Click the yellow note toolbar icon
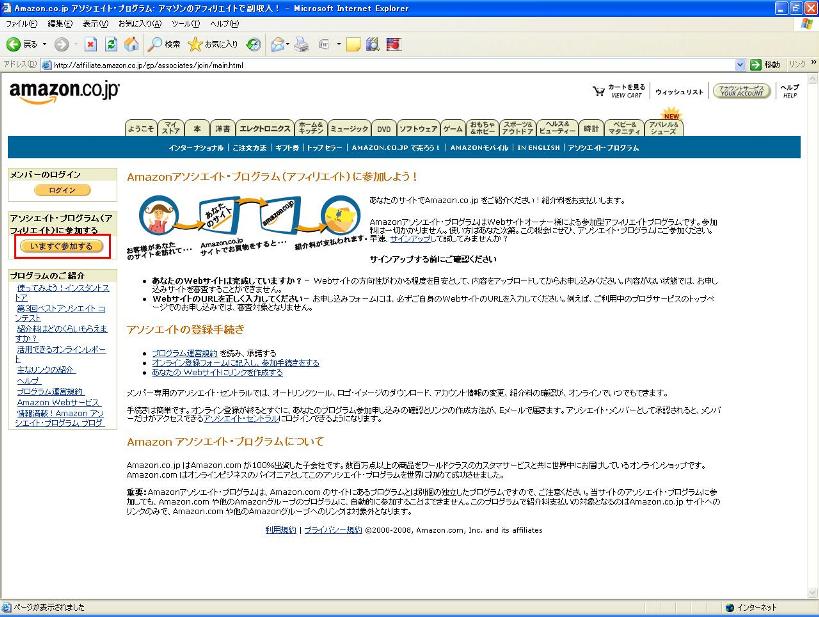Screen dimensions: 819x617 (x=353, y=44)
